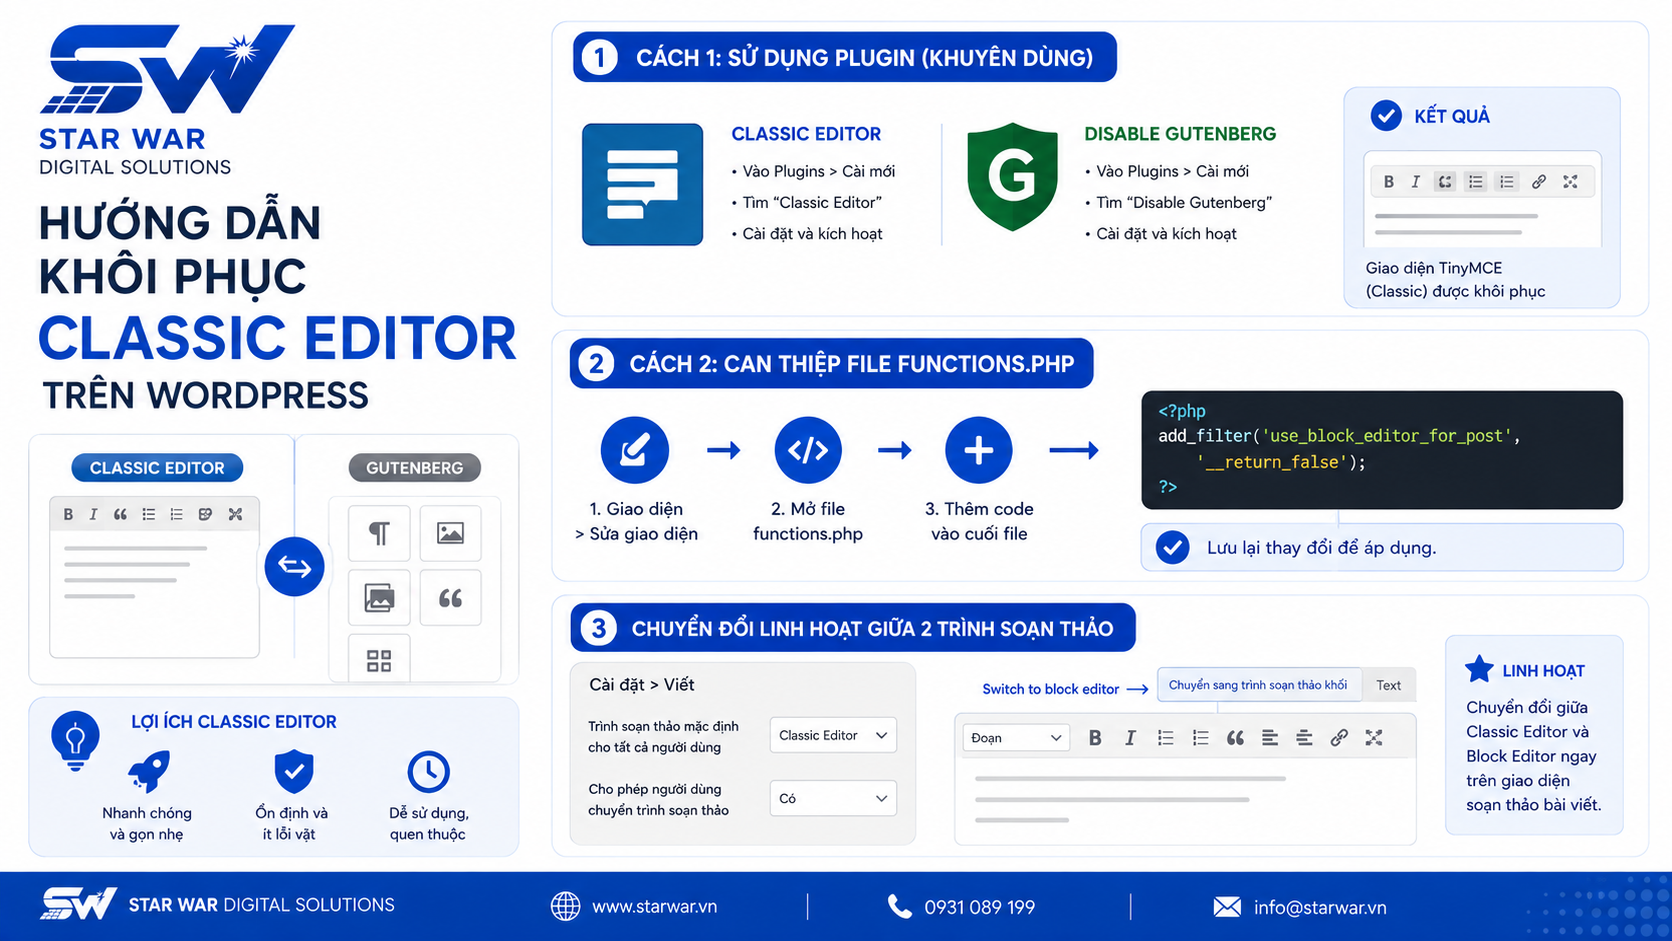Click the blue Classic Editor plugin icon
Screen dimensions: 1672x941
[642, 184]
